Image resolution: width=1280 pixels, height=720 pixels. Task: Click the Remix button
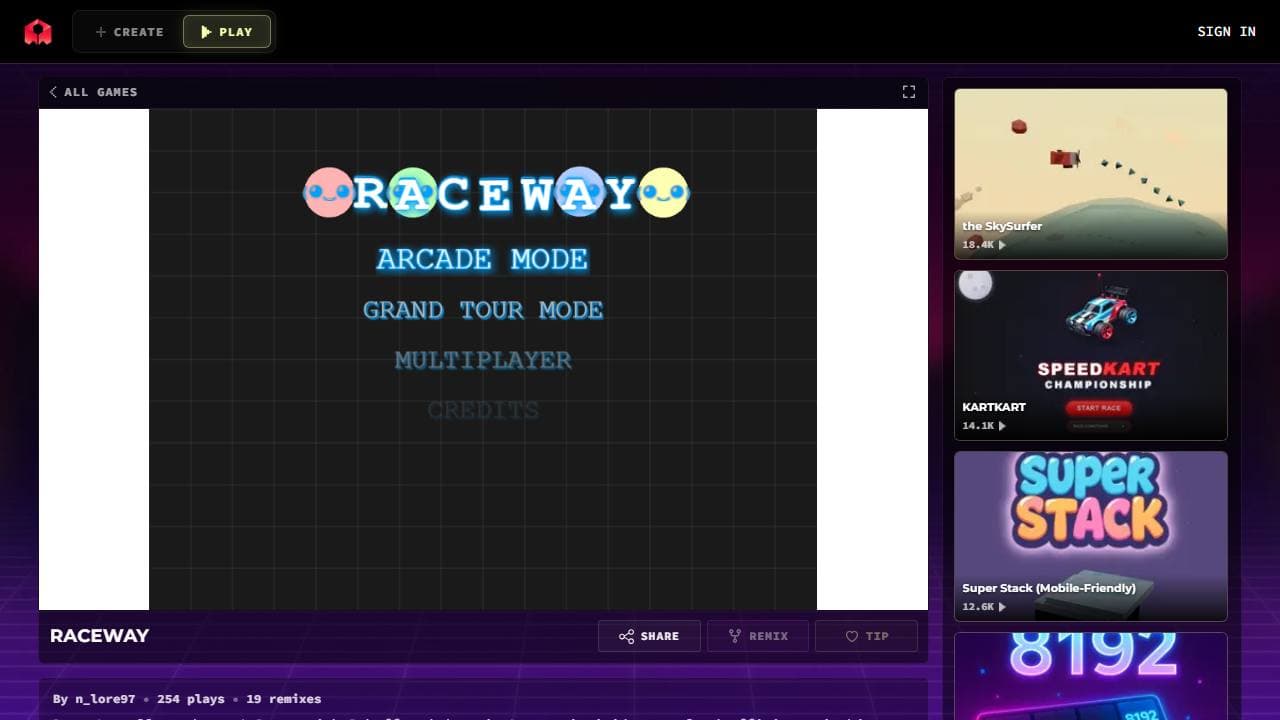coord(757,636)
